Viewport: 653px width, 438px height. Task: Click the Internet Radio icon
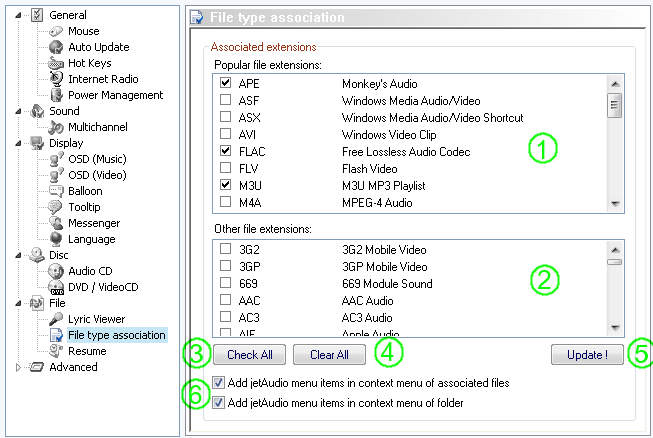[x=56, y=79]
